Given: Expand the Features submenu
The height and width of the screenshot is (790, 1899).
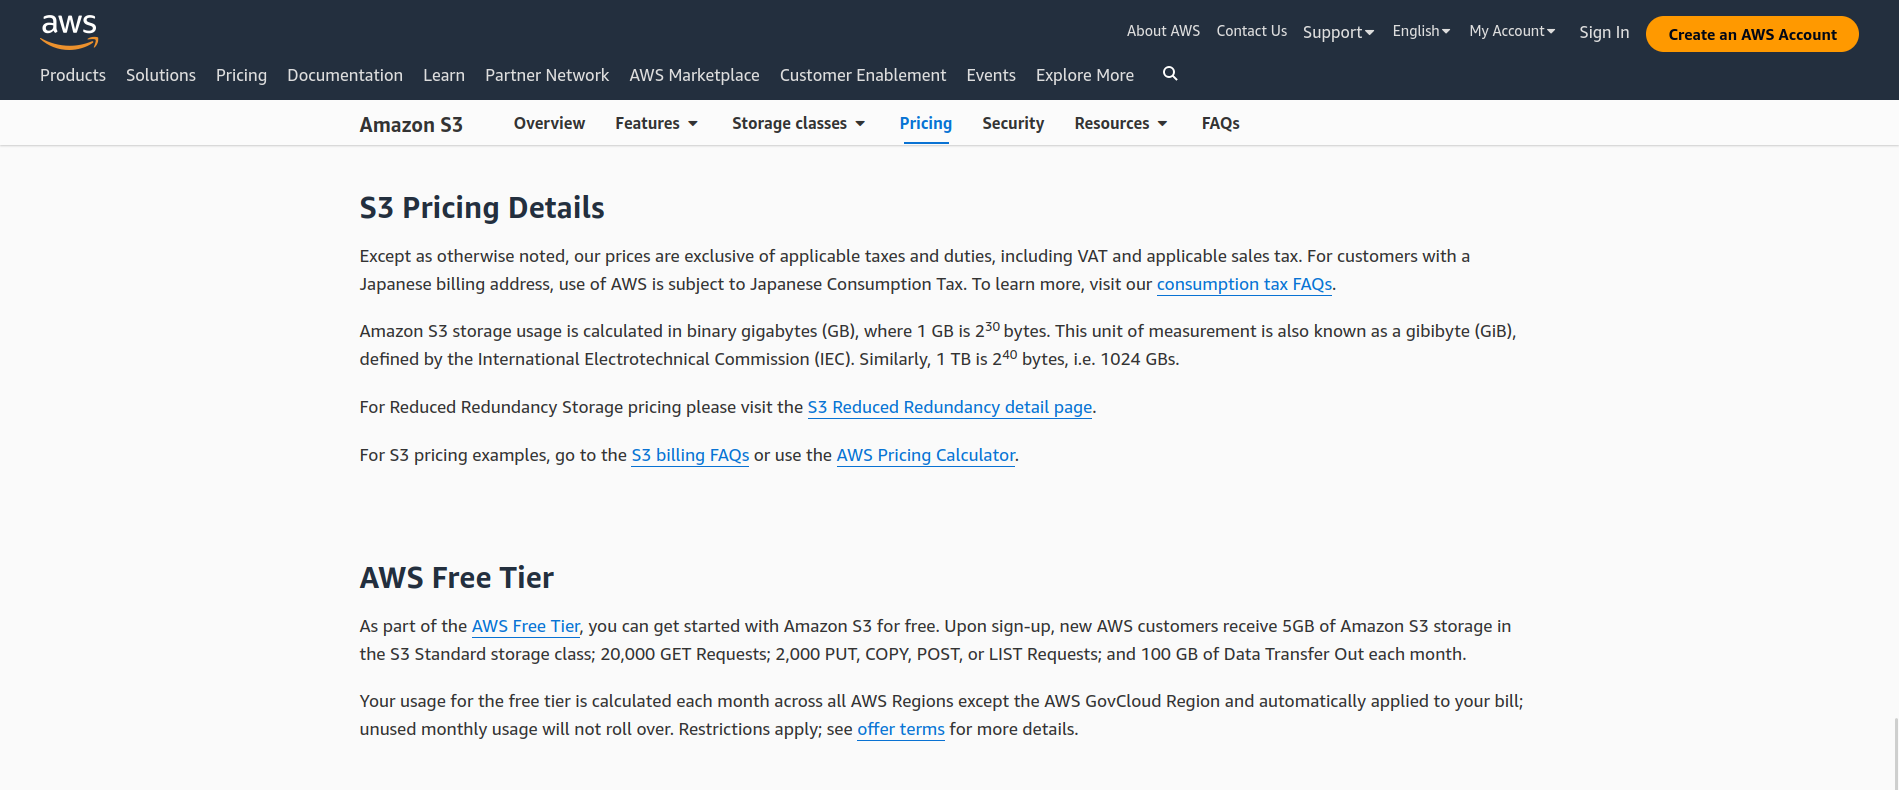Looking at the screenshot, I should point(656,123).
